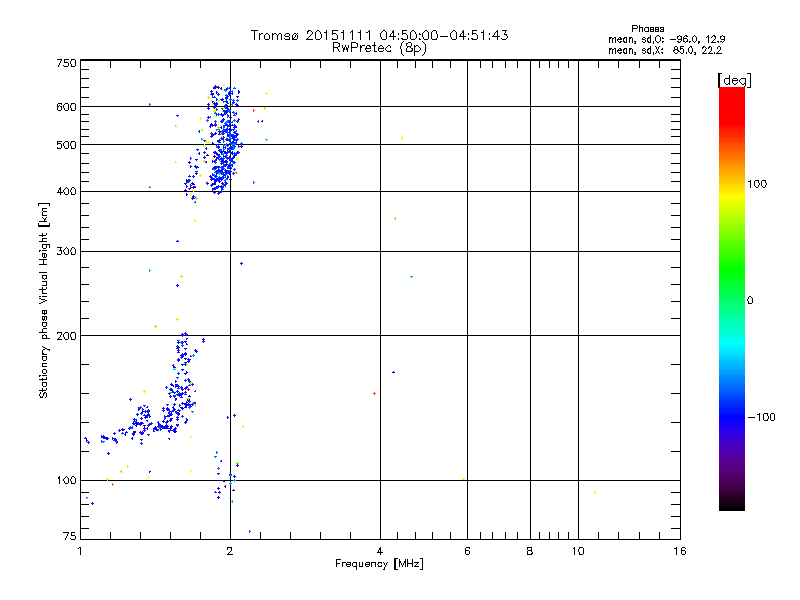Click the 'mean, sd,X: 85.0, 22.2' line
Screen dimensions: 800x600
pos(665,50)
